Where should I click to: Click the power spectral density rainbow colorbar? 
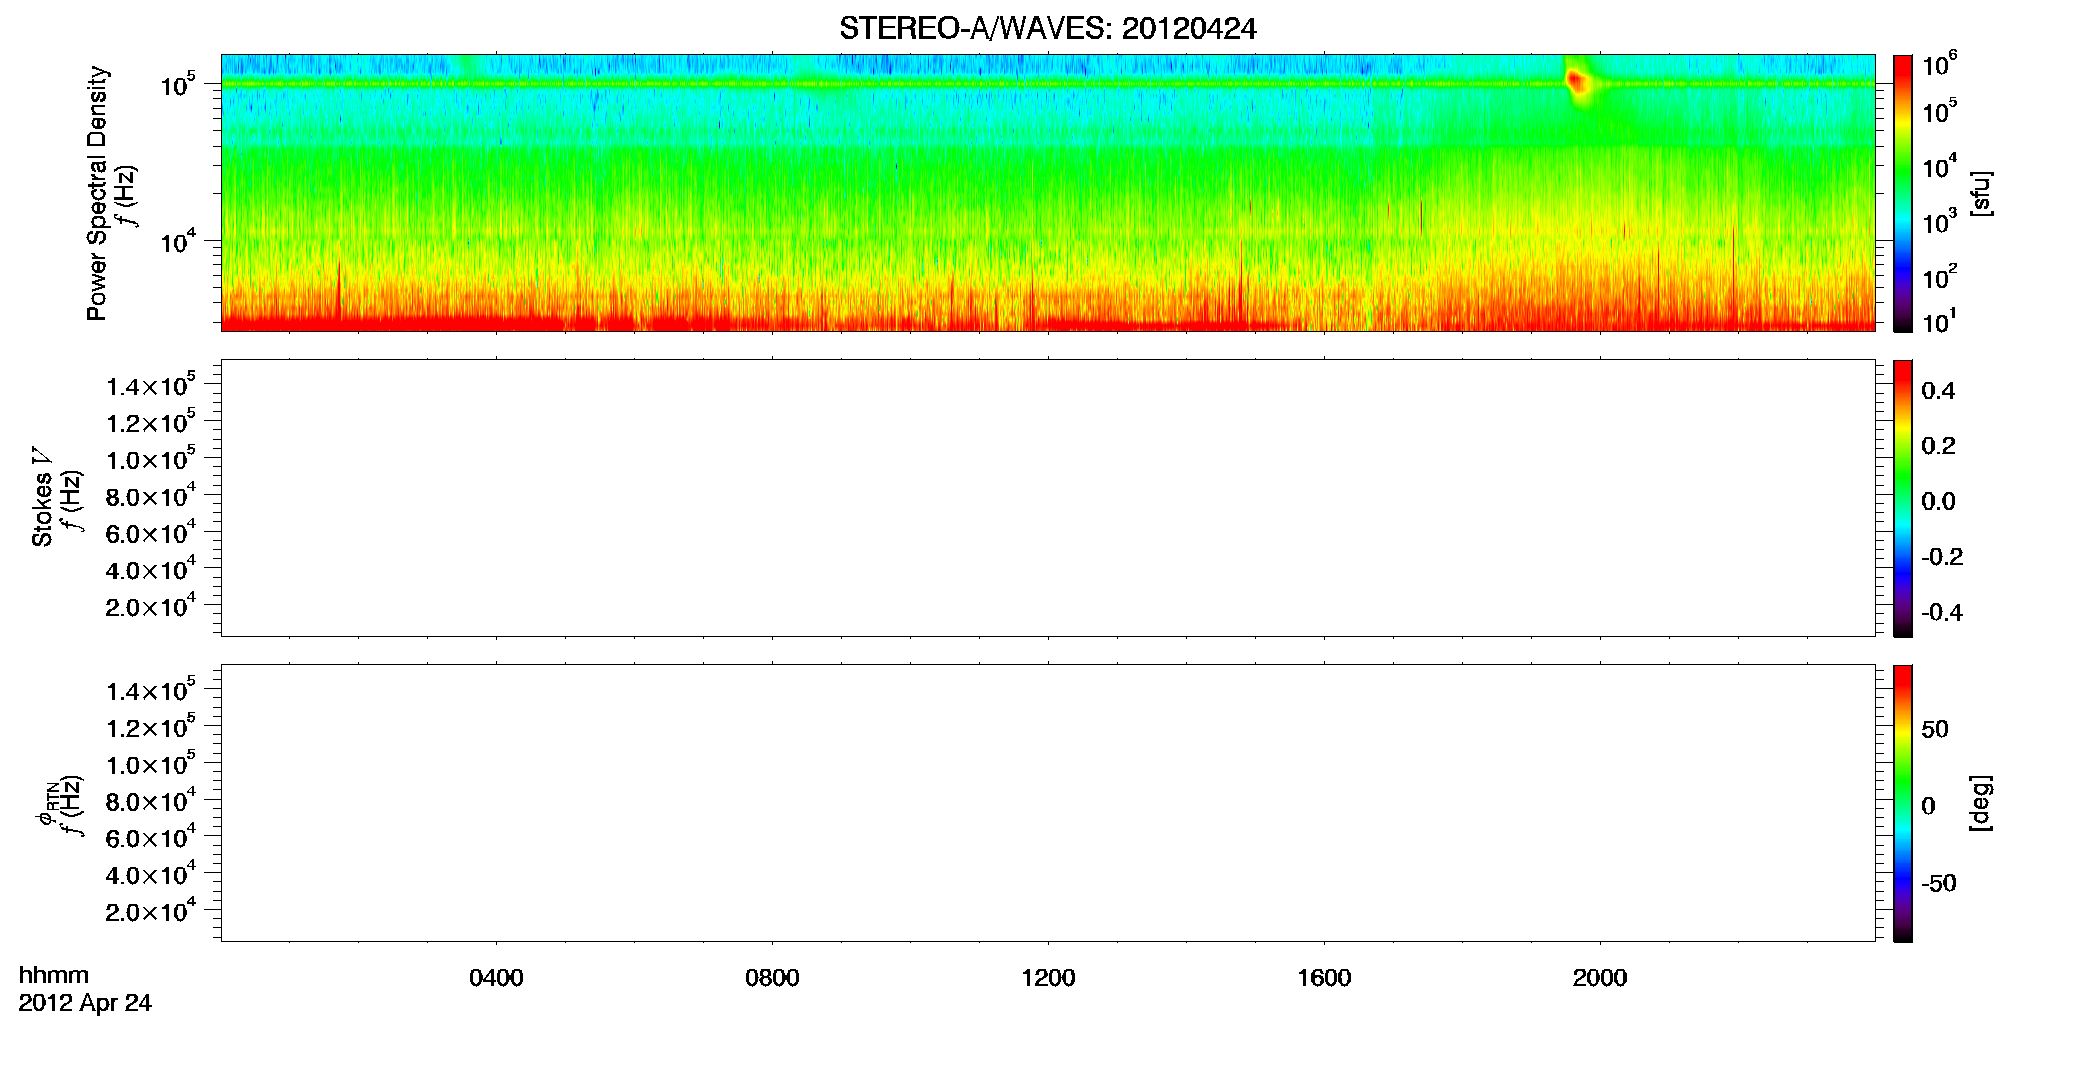[1902, 193]
